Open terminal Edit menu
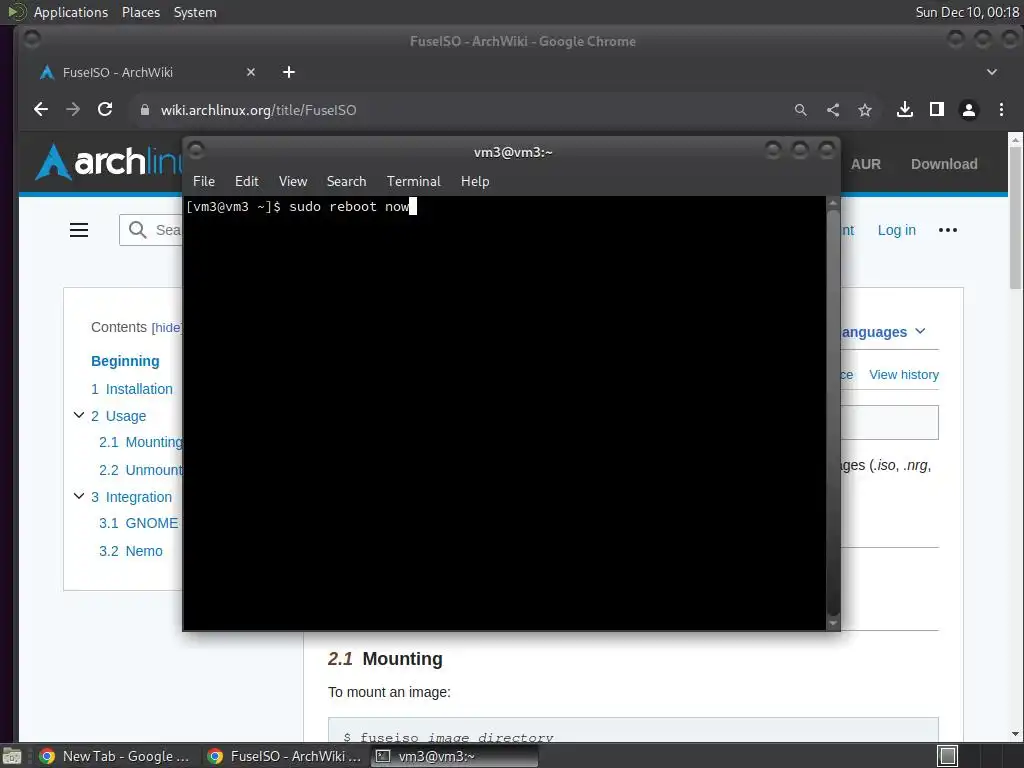Screen dimensions: 1024x768 pyautogui.click(x=247, y=181)
